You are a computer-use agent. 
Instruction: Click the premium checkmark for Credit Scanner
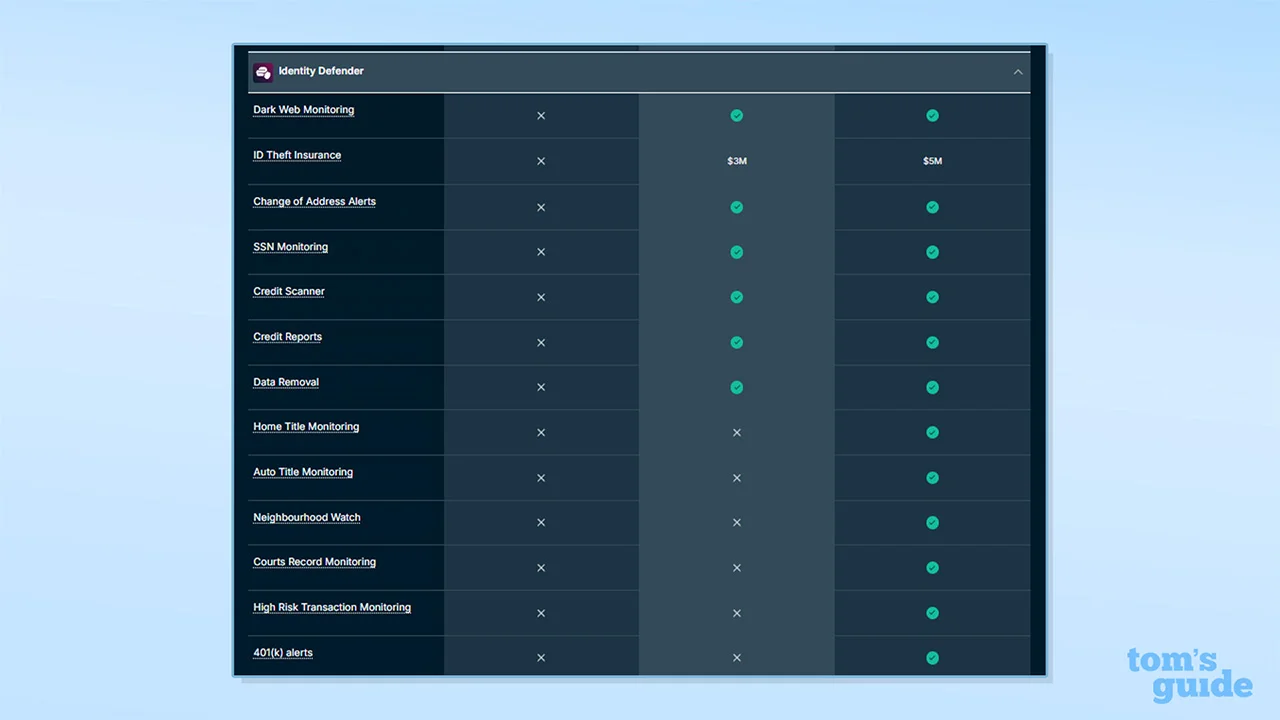click(932, 297)
